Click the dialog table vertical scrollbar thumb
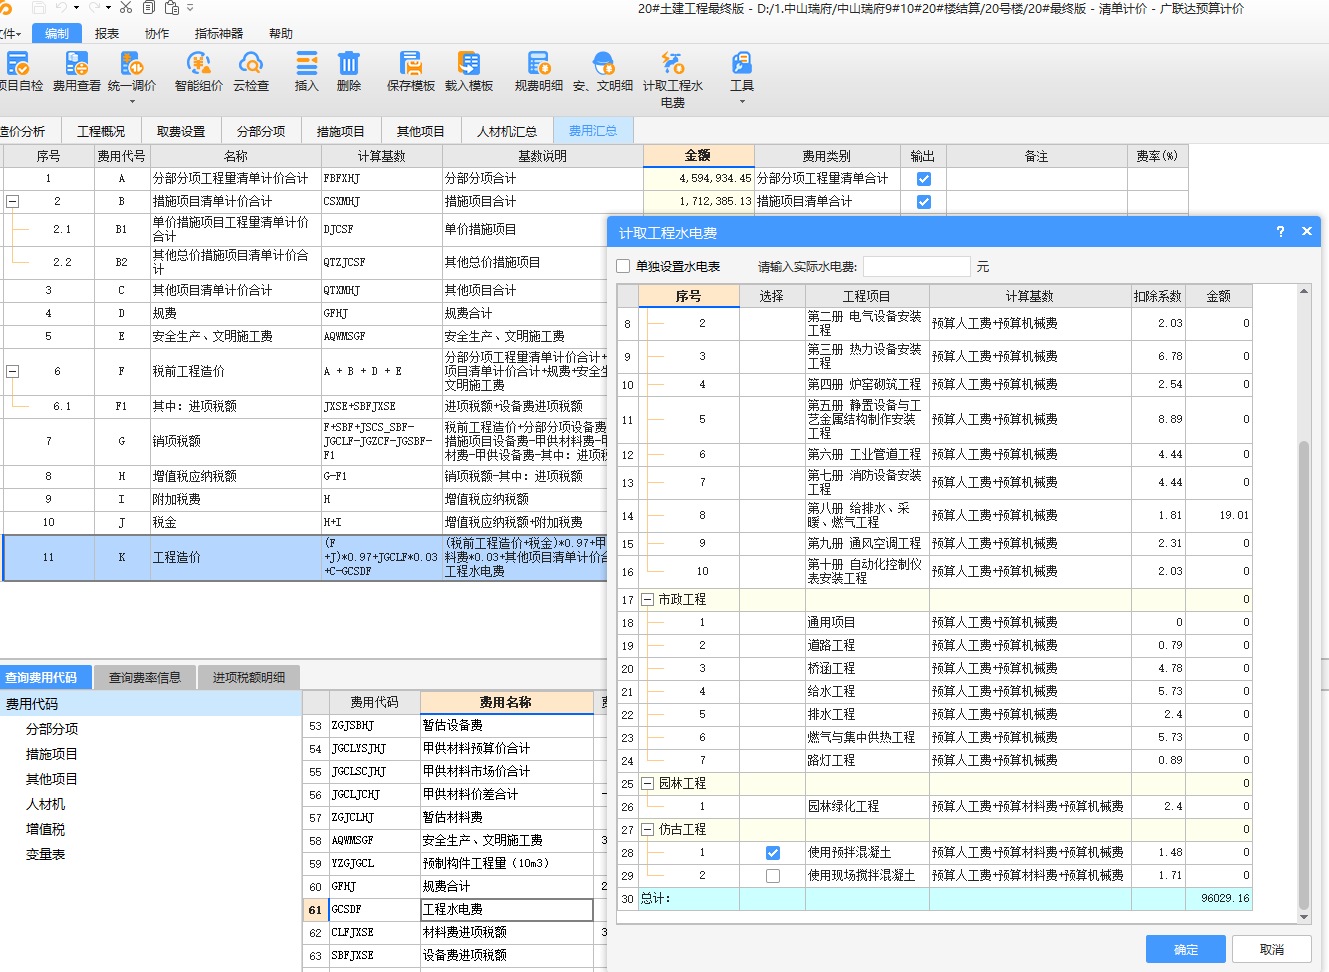The width and height of the screenshot is (1329, 972). tap(1303, 675)
